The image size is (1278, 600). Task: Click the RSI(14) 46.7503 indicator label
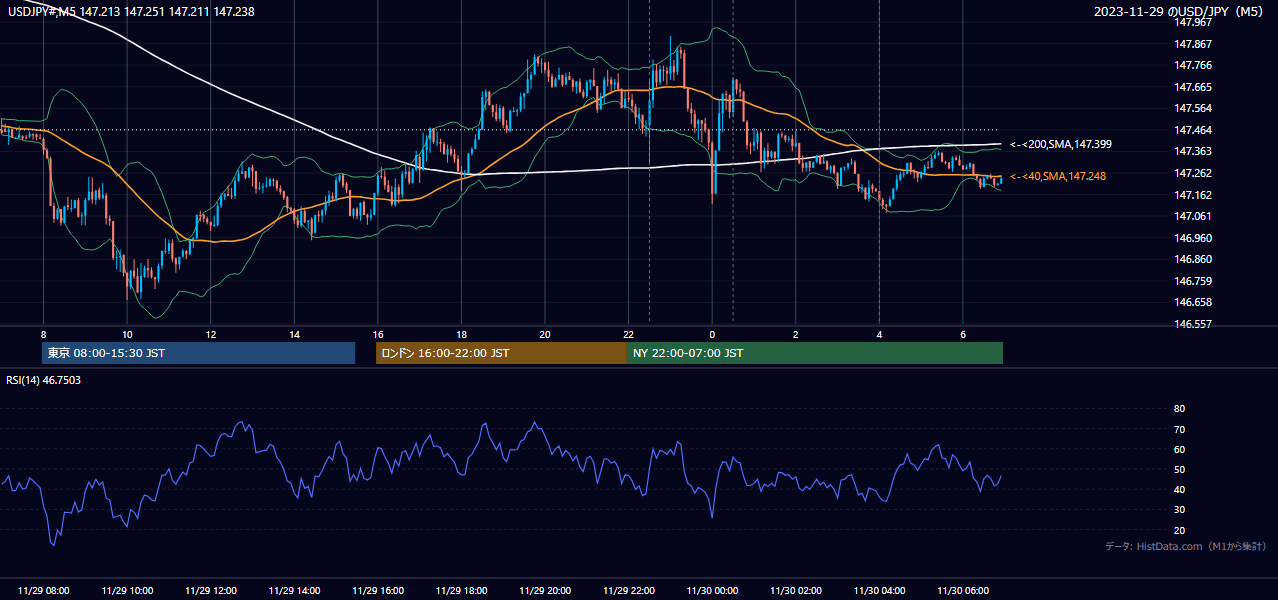coord(44,380)
